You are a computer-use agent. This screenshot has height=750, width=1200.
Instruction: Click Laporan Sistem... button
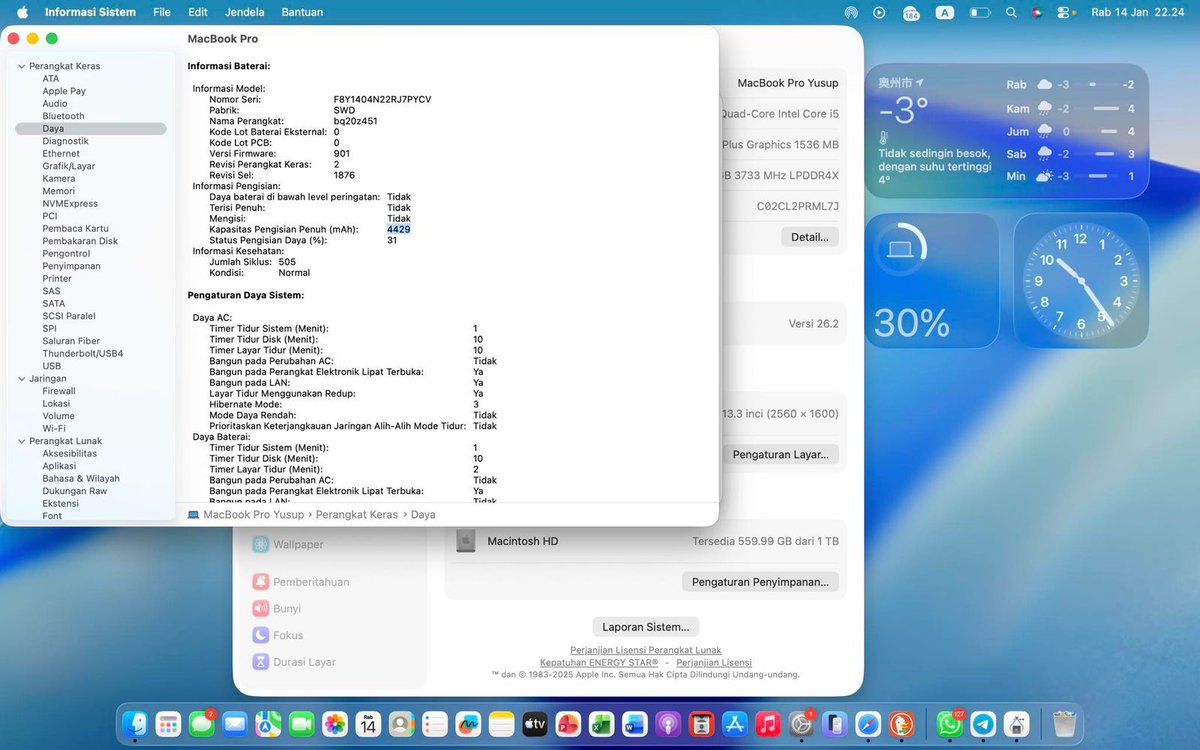click(646, 627)
